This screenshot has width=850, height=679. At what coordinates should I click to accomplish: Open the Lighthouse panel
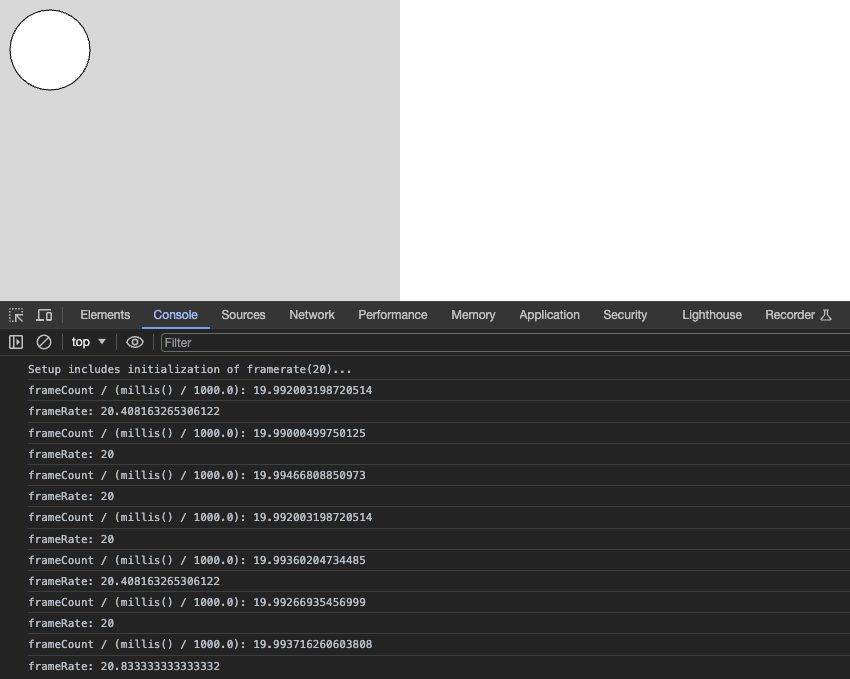[711, 315]
